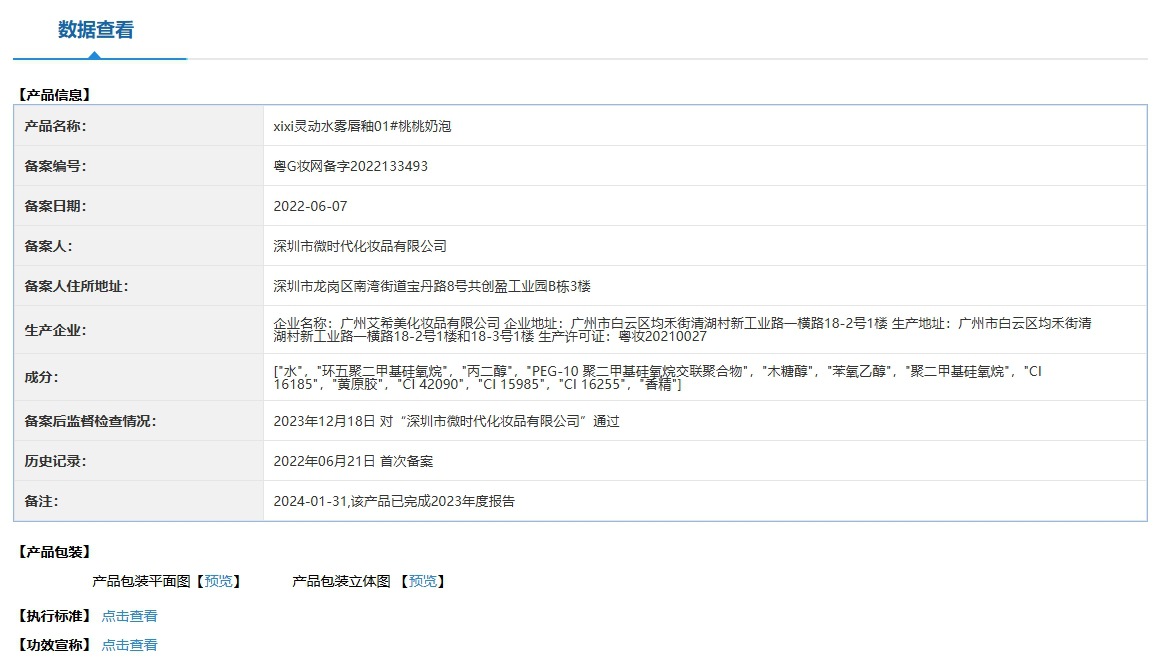This screenshot has width=1159, height=661.
Task: Click the 【执行标准】 label
Action: 55,616
